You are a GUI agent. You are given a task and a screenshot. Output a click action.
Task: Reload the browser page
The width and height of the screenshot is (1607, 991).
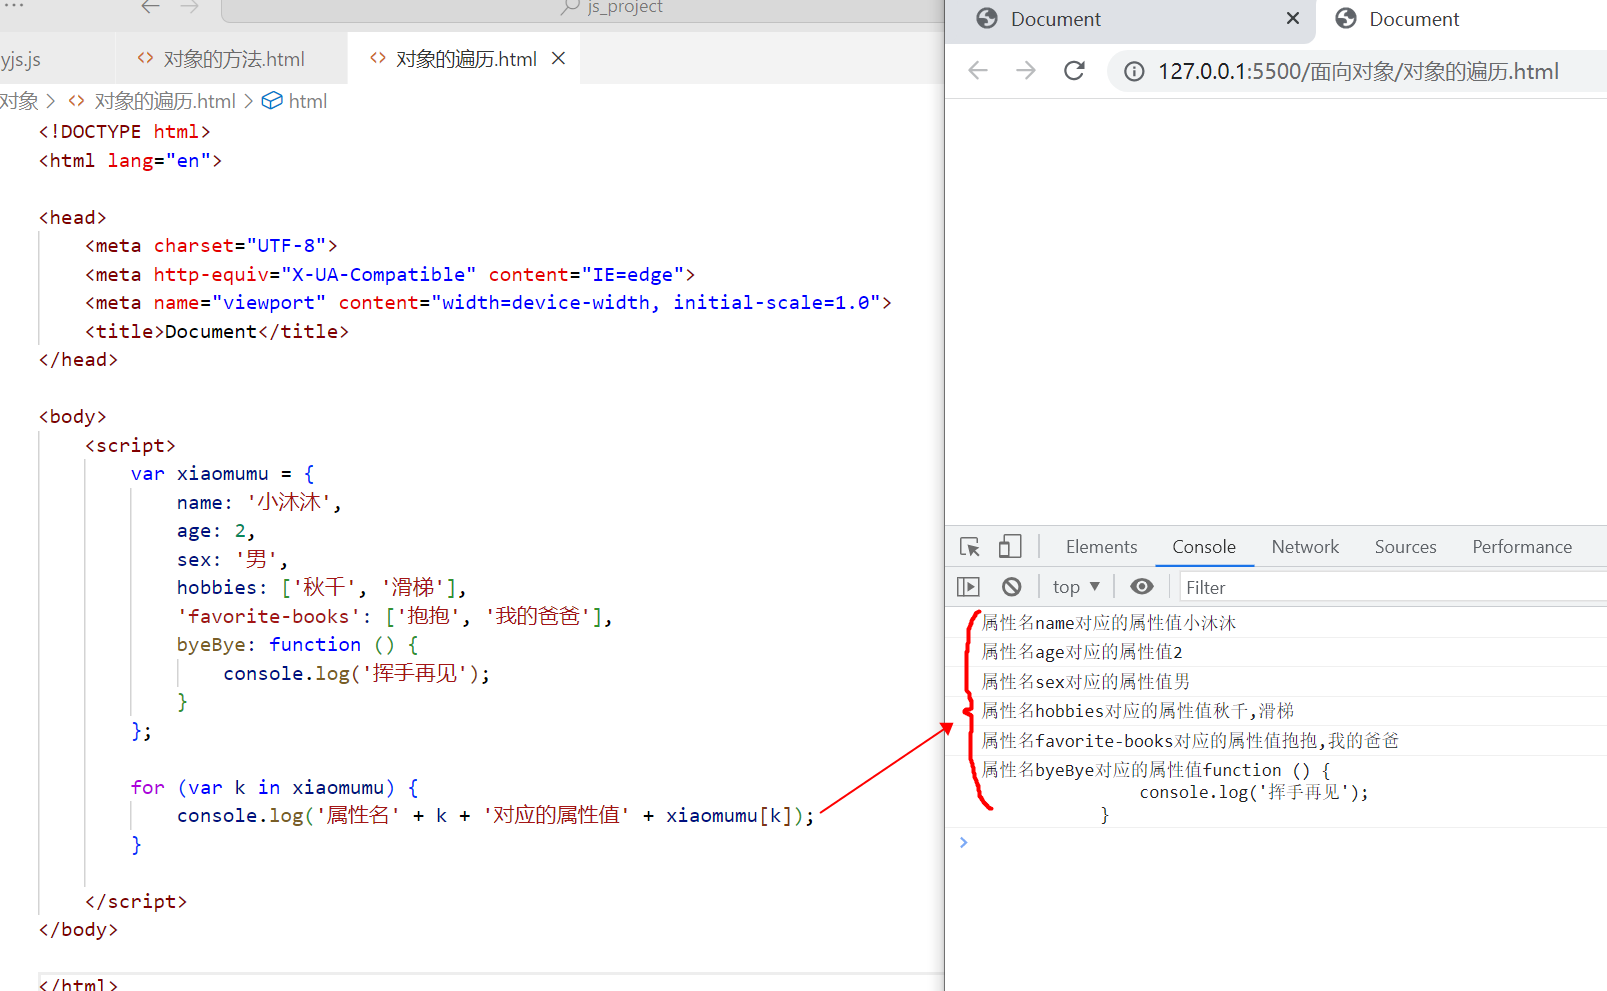click(x=1074, y=71)
